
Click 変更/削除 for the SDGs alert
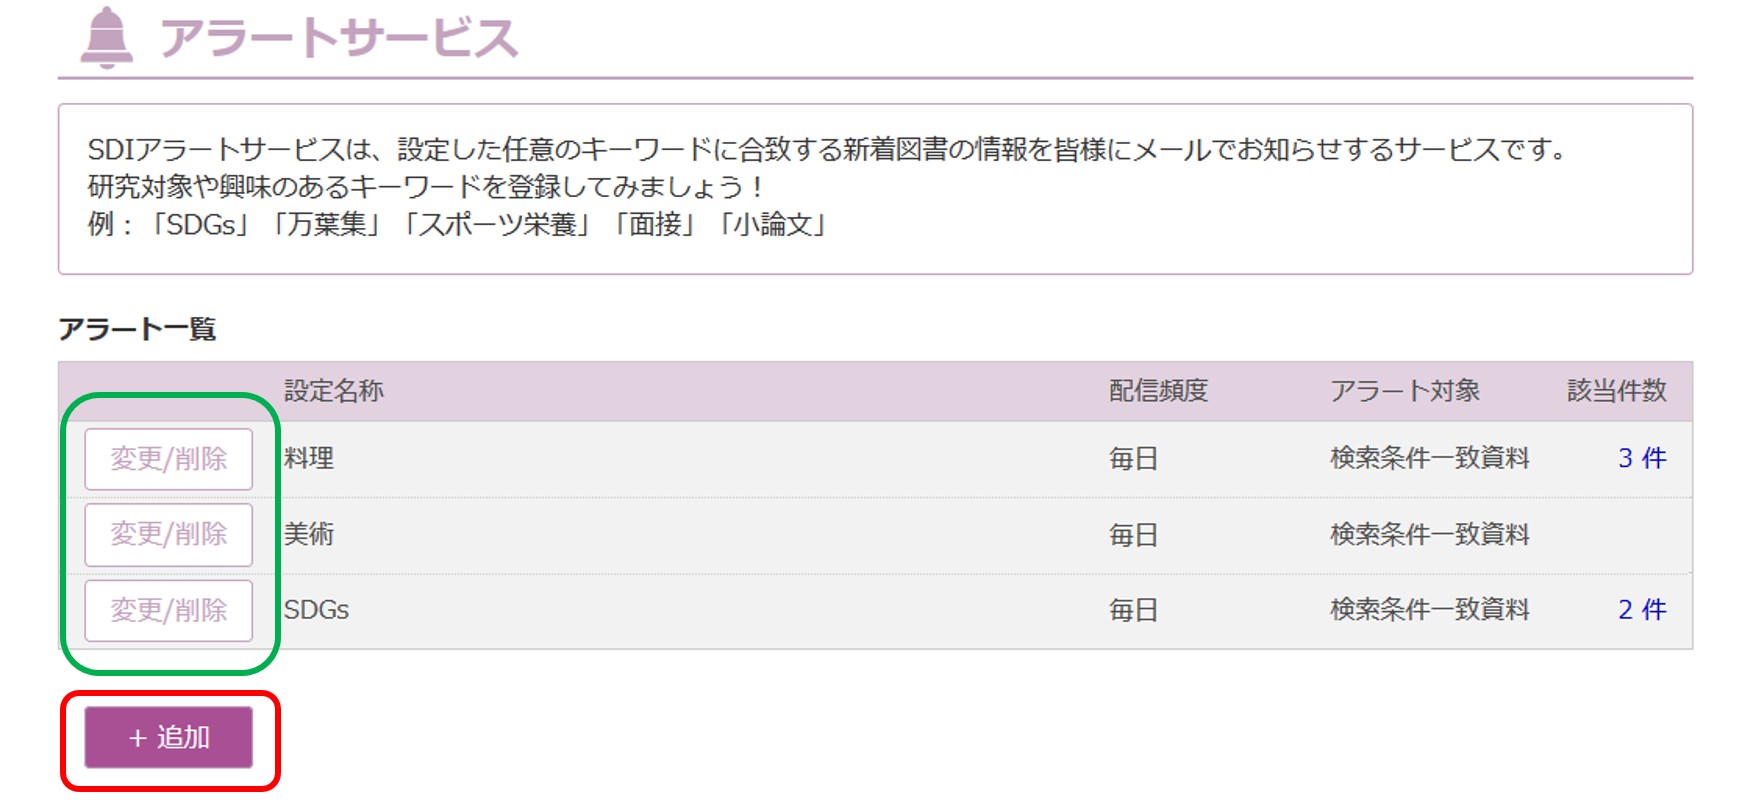tap(168, 610)
